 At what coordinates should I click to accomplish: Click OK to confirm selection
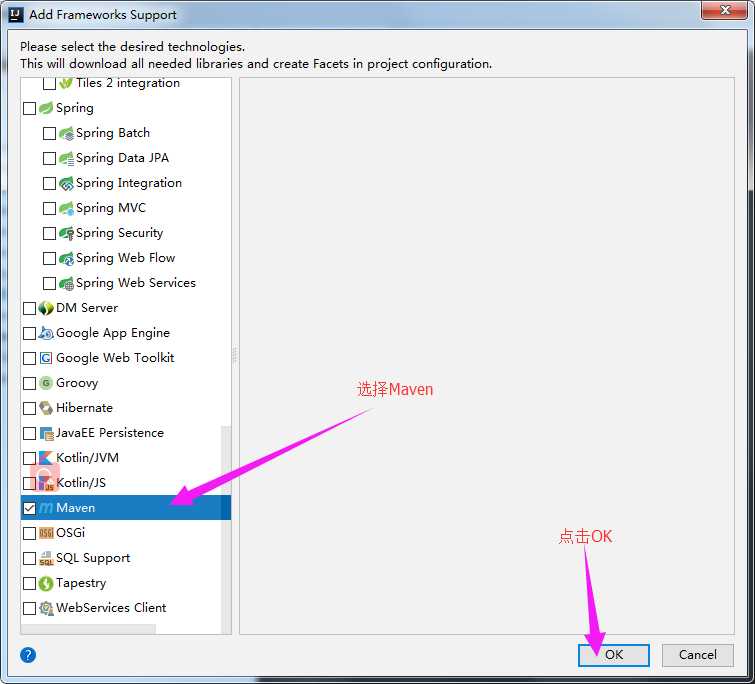(614, 655)
